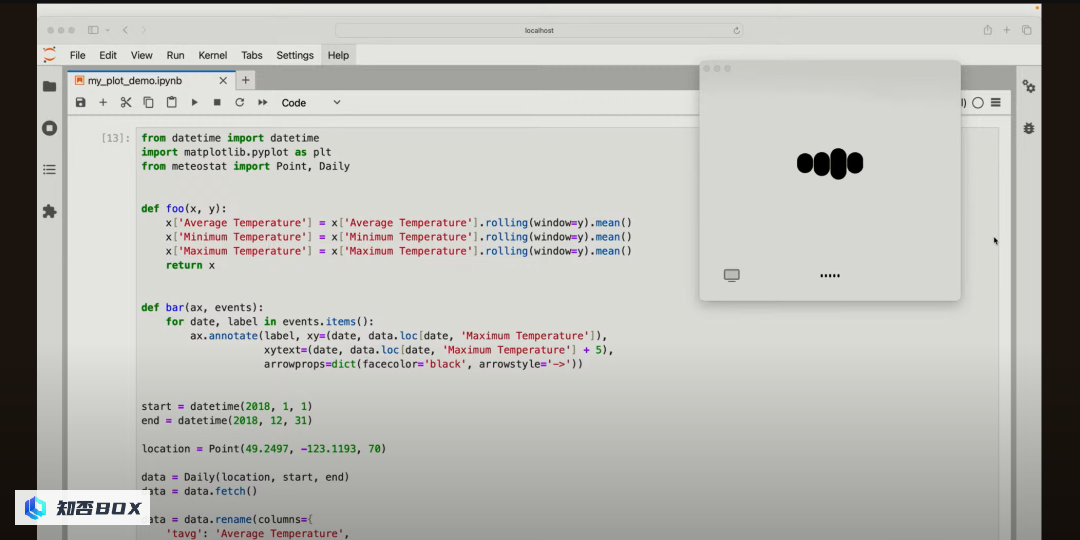
Task: Open the Help menu
Action: [338, 55]
